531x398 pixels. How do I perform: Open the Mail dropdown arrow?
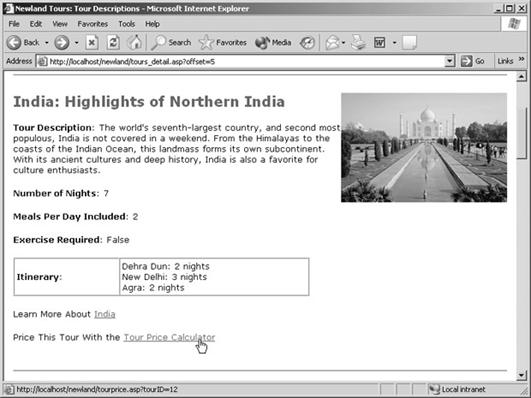343,43
